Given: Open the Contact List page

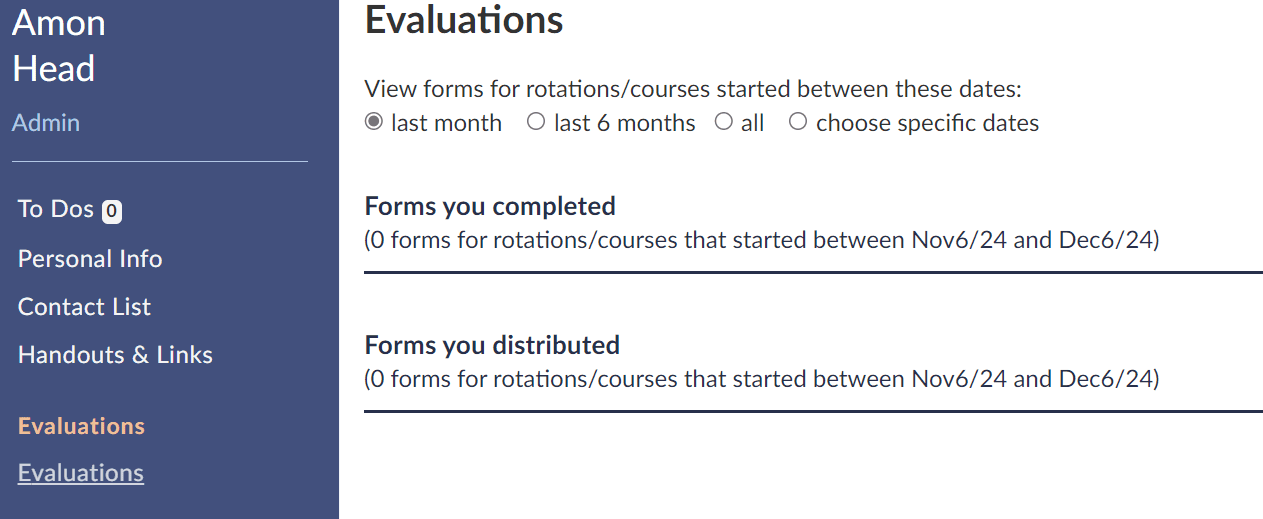Looking at the screenshot, I should click(84, 307).
